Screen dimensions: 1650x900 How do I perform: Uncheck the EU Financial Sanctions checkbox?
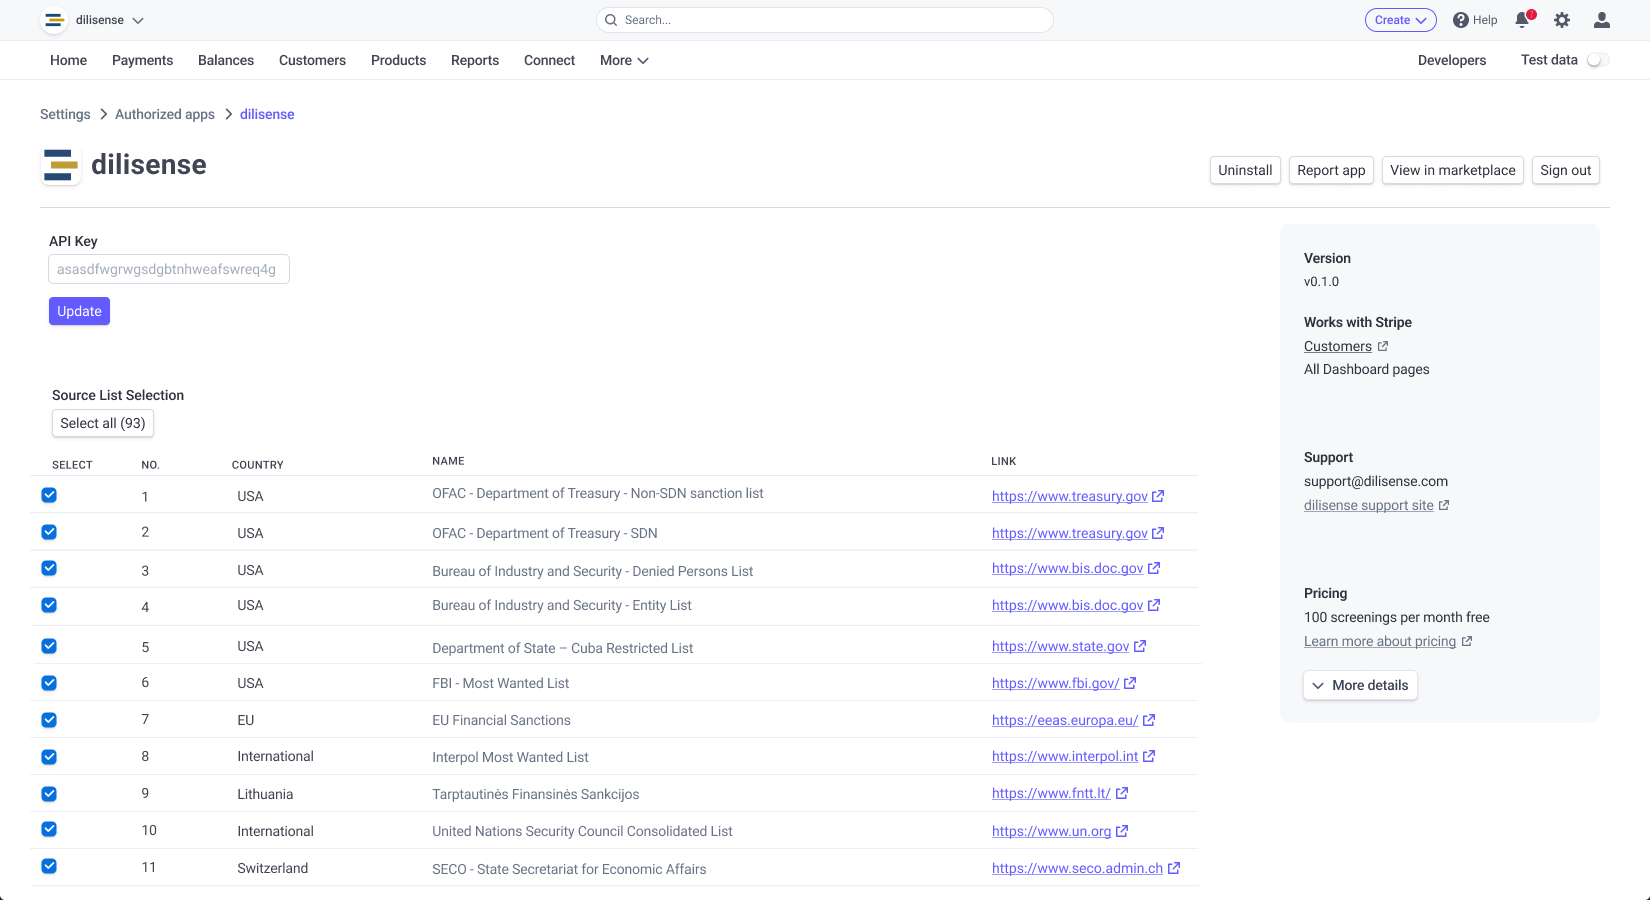click(x=49, y=720)
